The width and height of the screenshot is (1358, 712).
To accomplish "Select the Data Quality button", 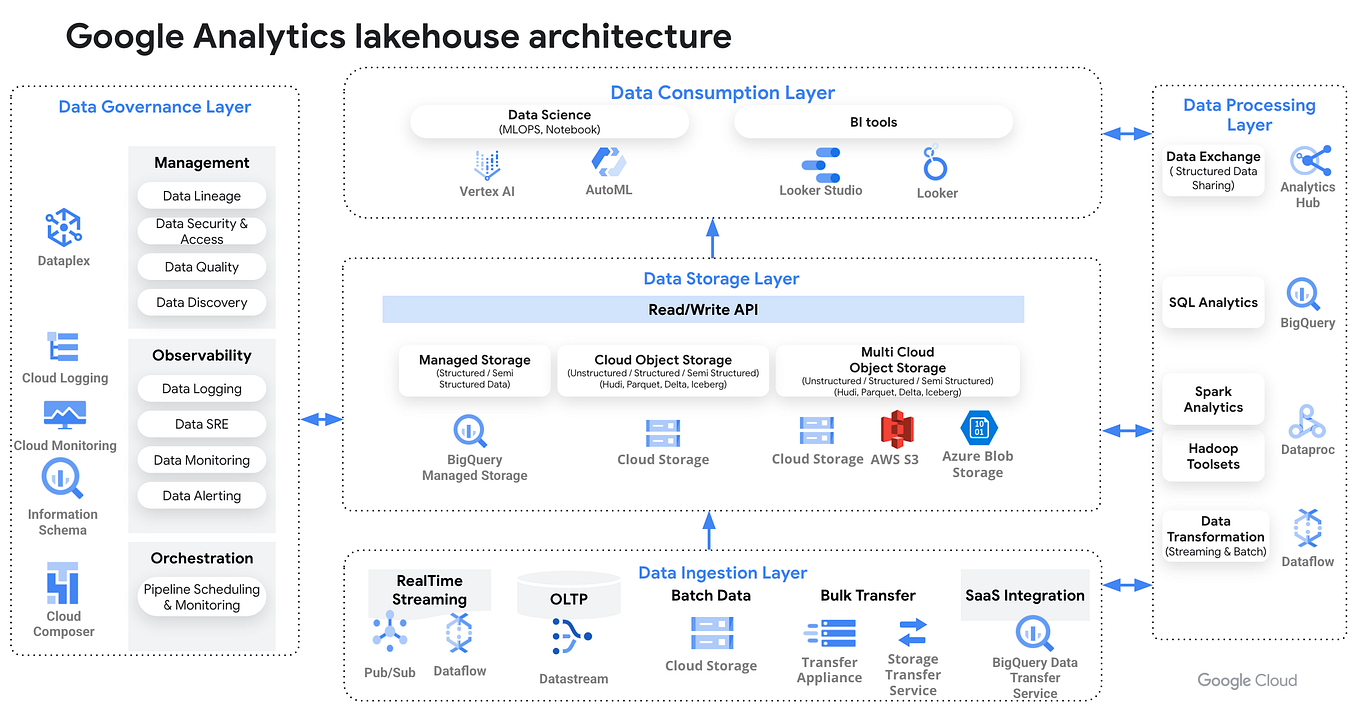I will (x=201, y=266).
